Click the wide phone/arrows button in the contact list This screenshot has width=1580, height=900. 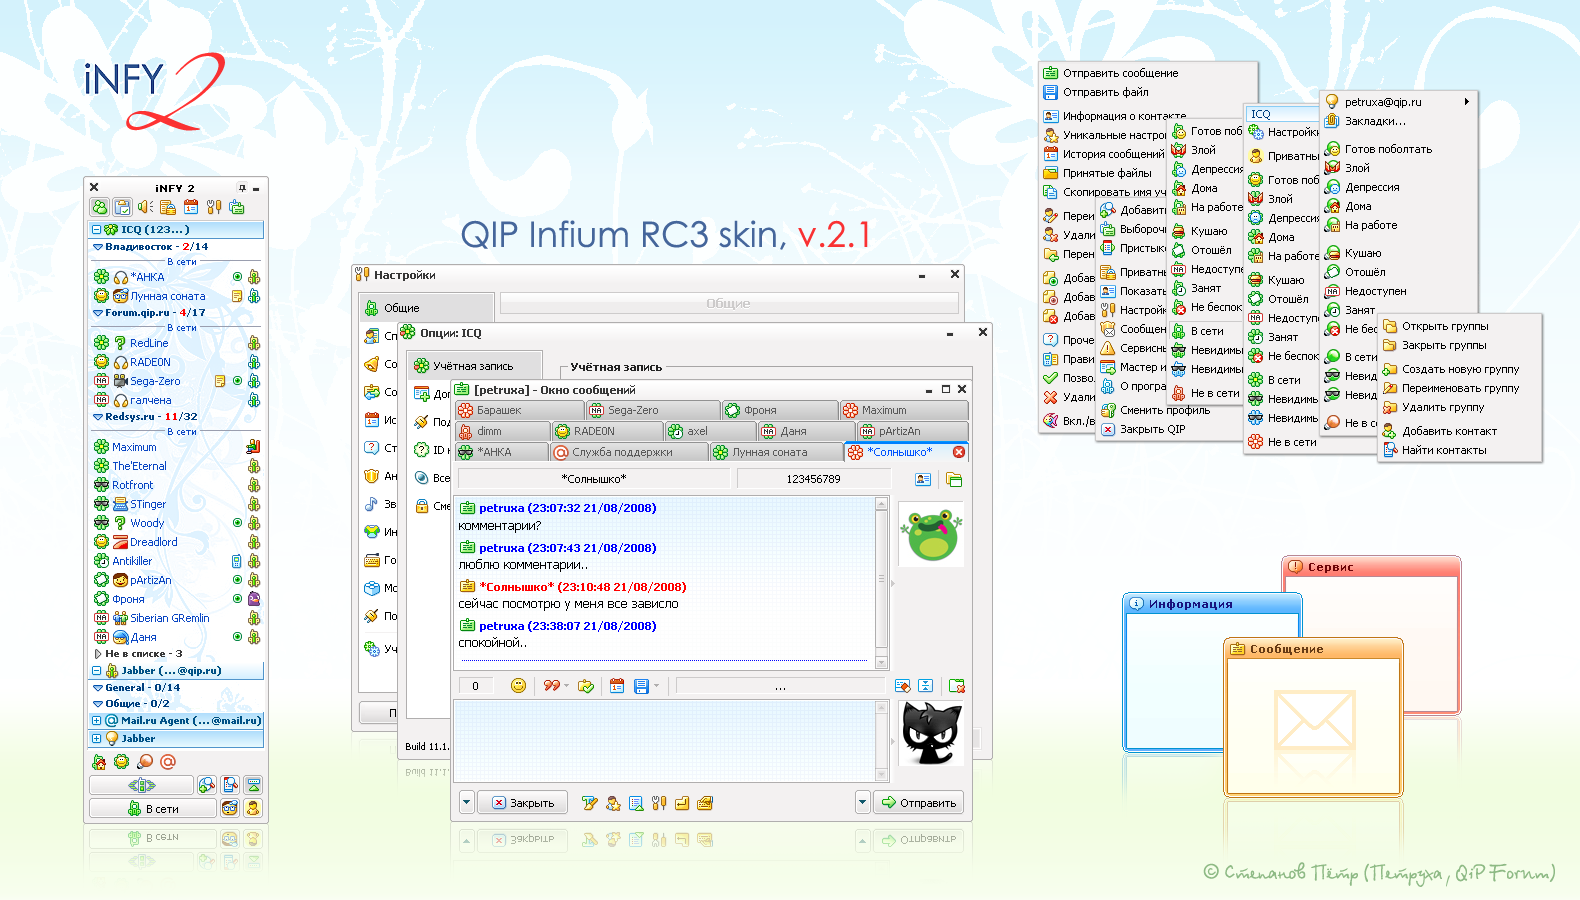[141, 785]
